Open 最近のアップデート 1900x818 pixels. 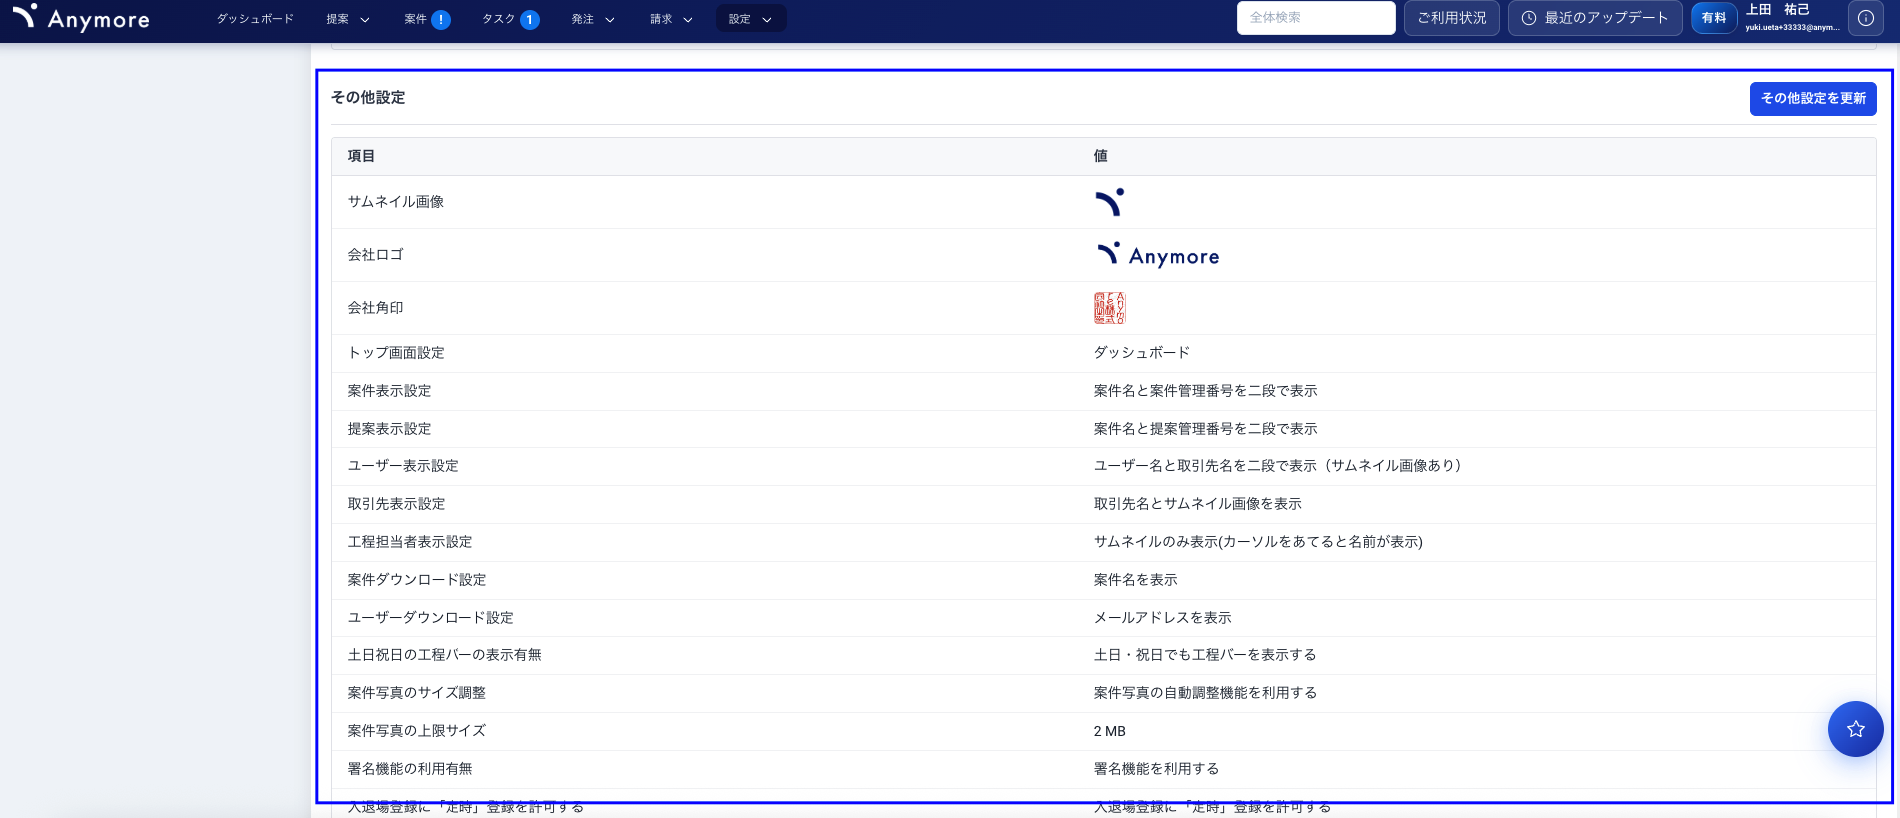coord(1595,18)
